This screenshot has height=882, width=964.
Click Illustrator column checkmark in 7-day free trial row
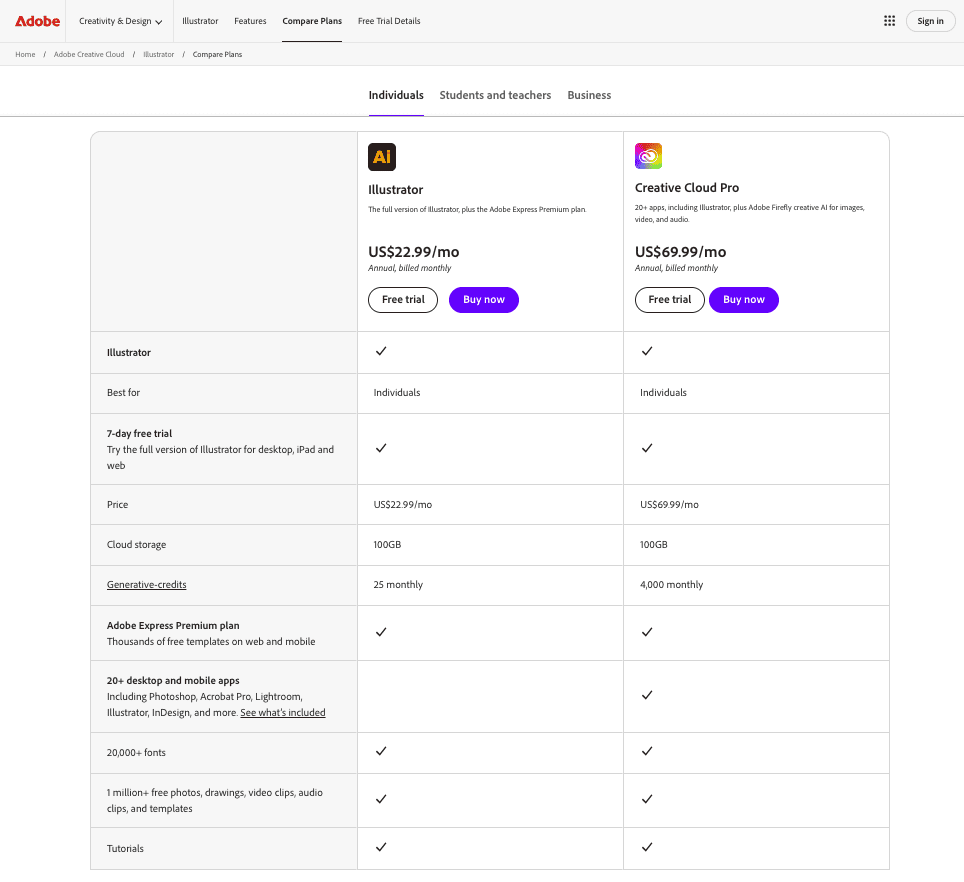click(381, 448)
